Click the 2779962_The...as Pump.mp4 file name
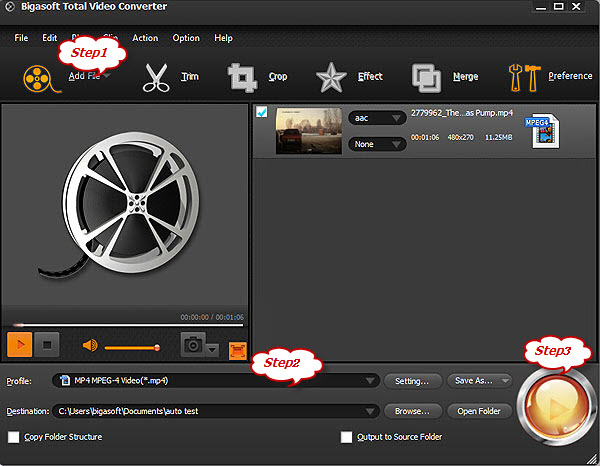 [x=462, y=113]
